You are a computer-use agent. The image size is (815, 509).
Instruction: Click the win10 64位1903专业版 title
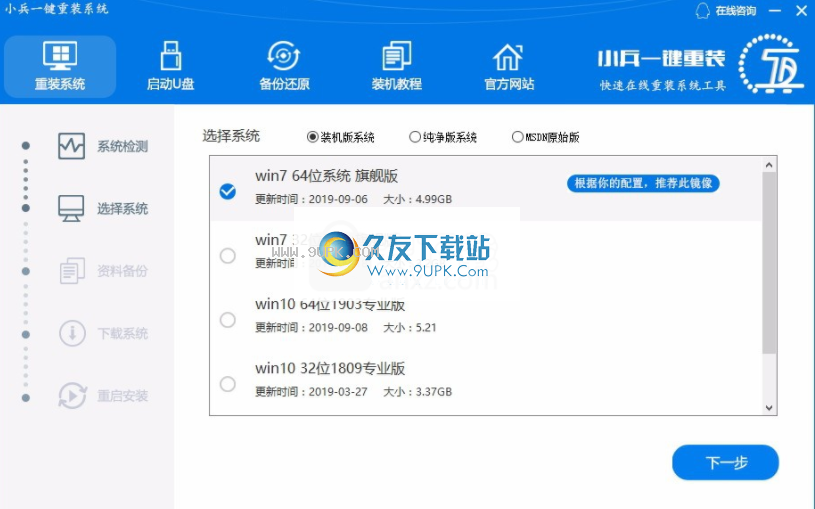coord(330,304)
